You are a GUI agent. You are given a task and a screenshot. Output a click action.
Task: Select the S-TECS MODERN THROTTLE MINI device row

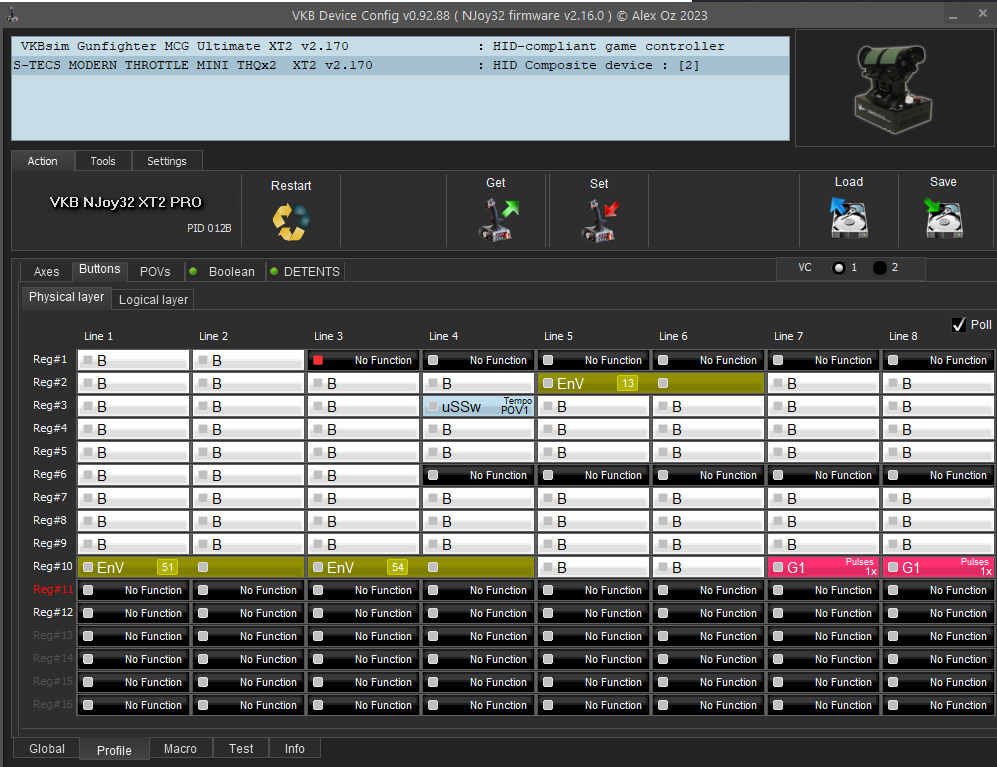(401, 65)
